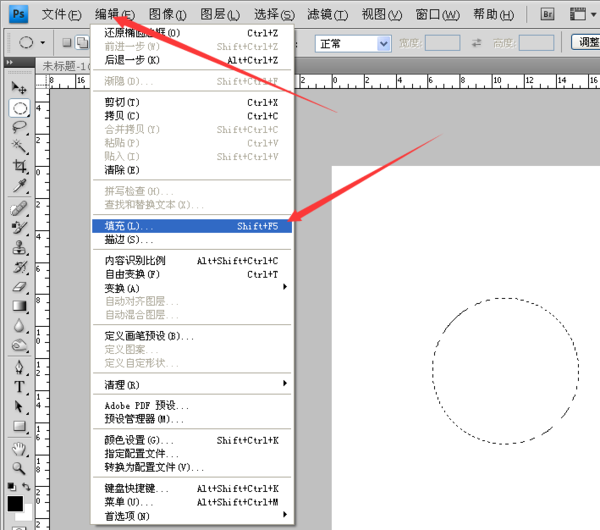Open the 选择(S) menu
This screenshot has height=530, width=600.
point(274,15)
